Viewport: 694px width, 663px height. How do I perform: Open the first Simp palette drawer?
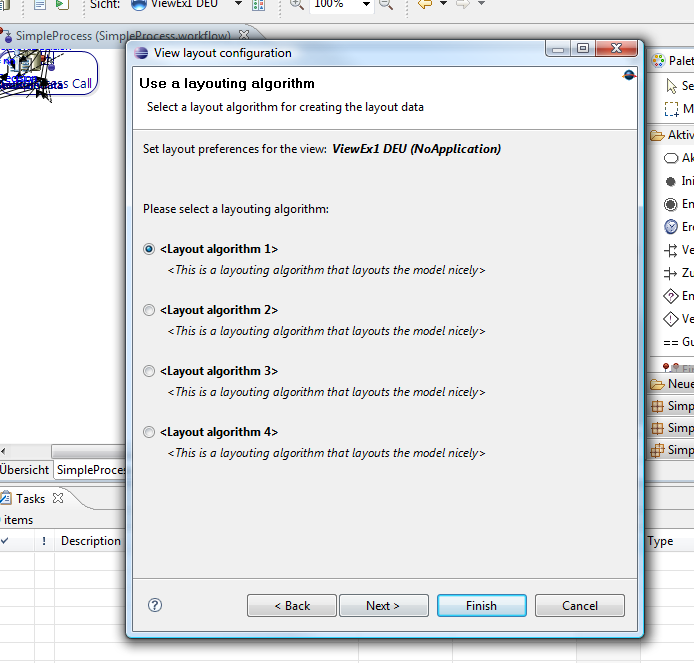671,406
